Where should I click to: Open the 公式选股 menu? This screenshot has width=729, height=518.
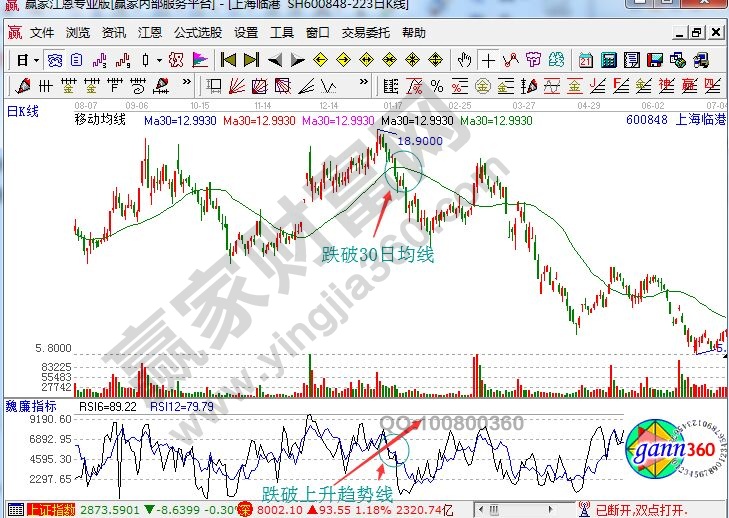point(197,32)
